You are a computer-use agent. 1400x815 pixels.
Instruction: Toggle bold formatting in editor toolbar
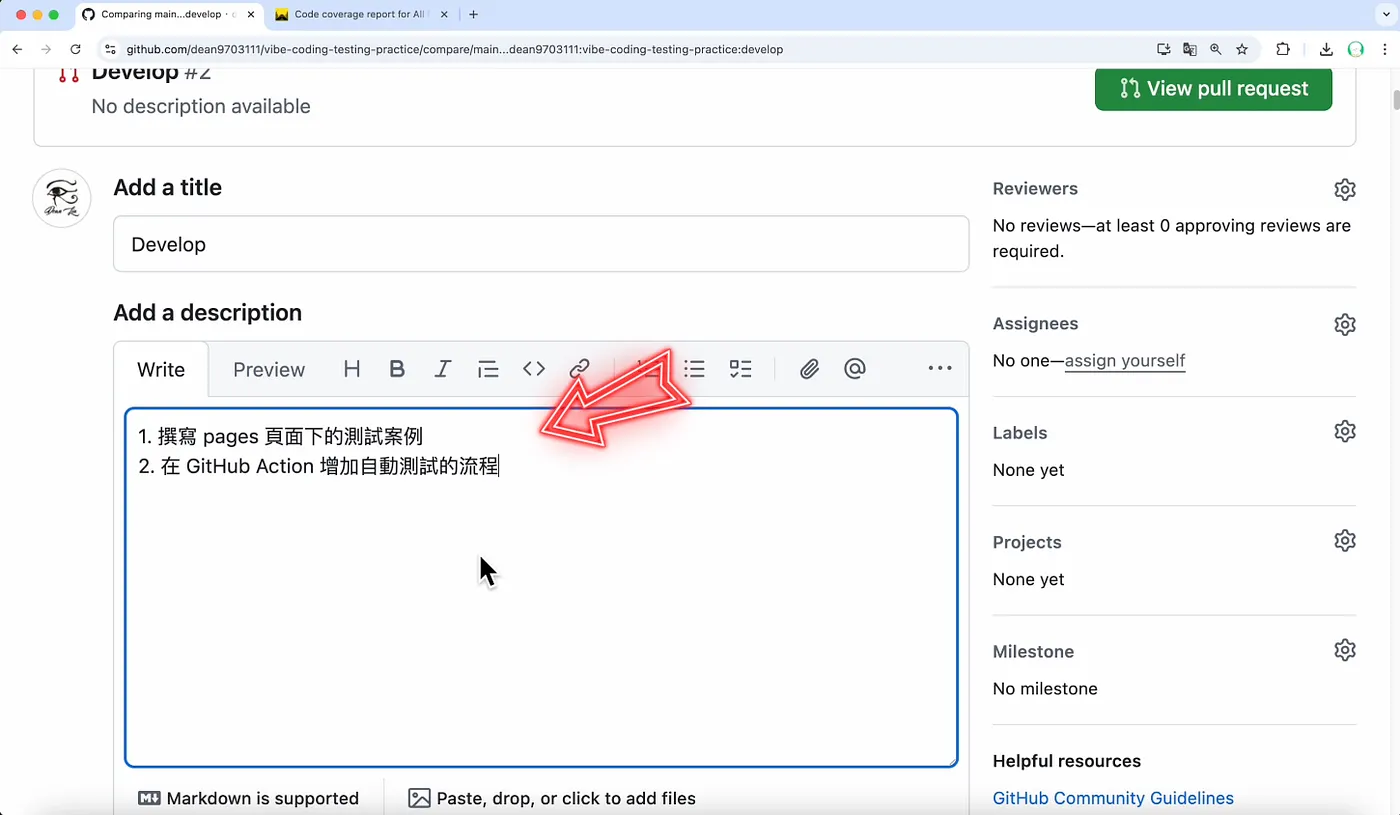pyautogui.click(x=397, y=369)
